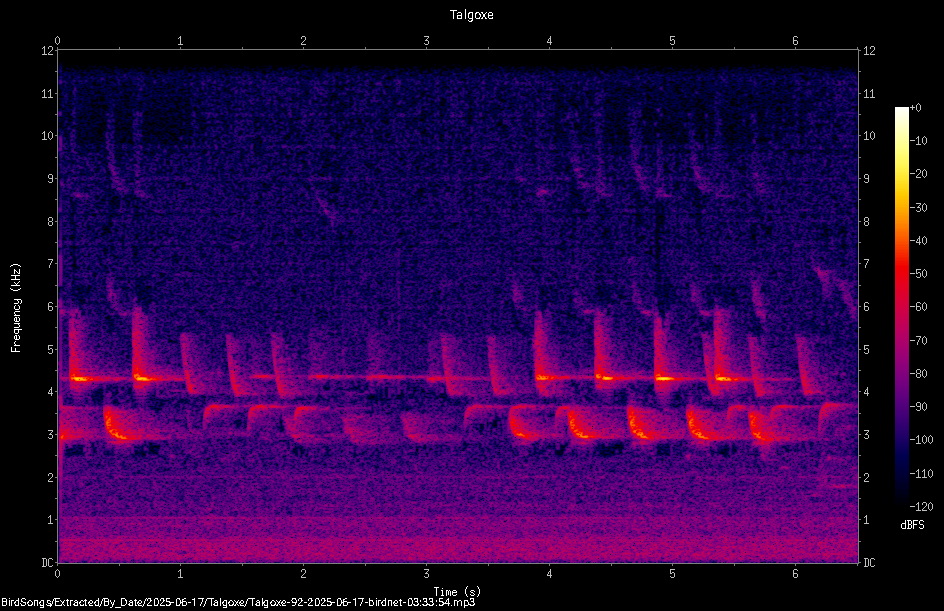Click the 9 kHz label on left axis
Image resolution: width=944 pixels, height=611 pixels.
pos(51,179)
